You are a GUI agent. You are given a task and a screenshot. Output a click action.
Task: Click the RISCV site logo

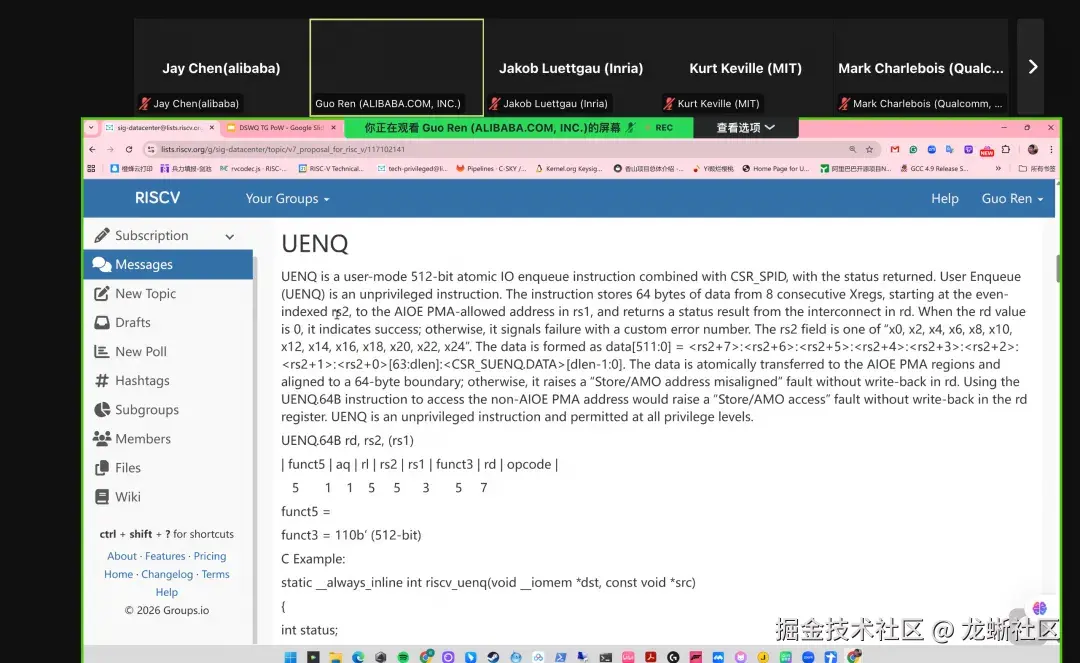click(x=158, y=198)
